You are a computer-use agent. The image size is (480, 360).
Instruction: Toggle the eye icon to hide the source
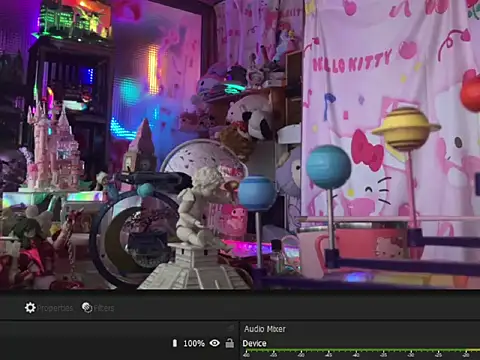(x=215, y=343)
